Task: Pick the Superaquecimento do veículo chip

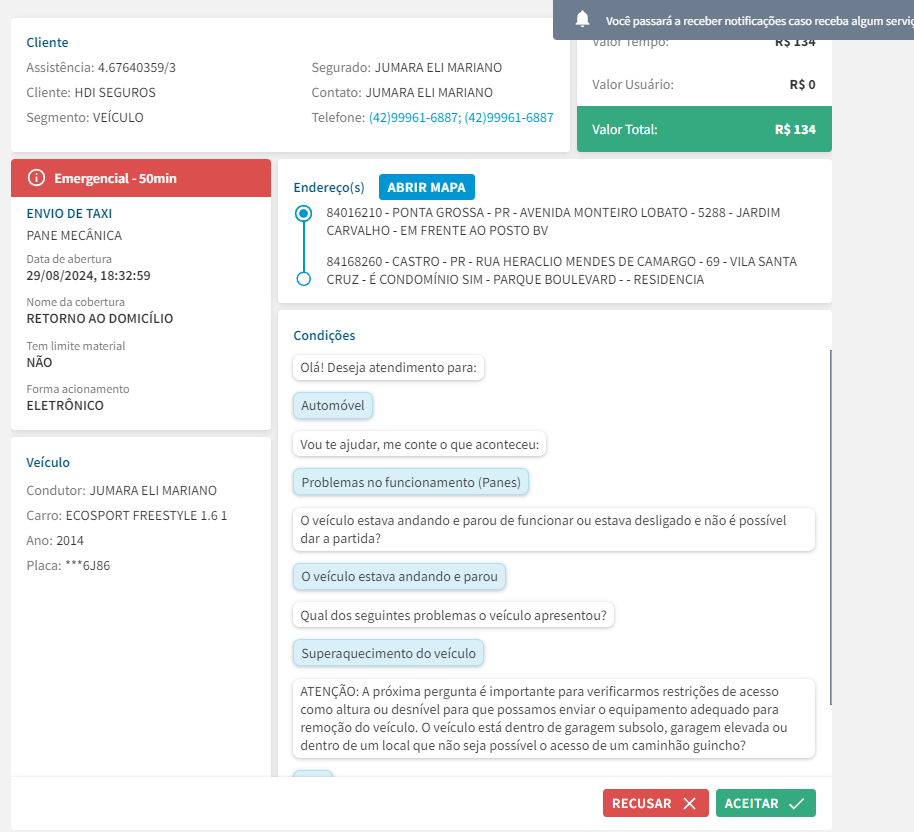Action: 390,654
